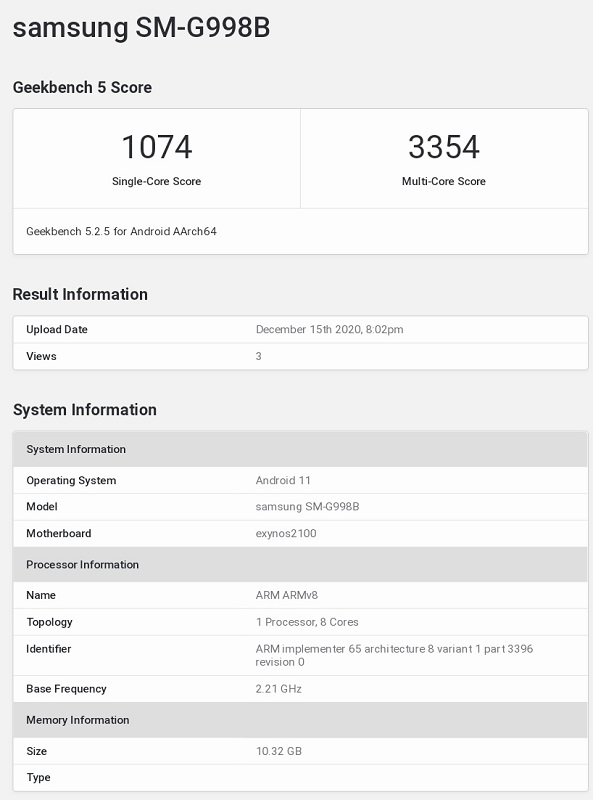Screen dimensions: 593x800
Task: Select Geekbench 5.2.5 for Android AArch64 text
Action: click(121, 231)
